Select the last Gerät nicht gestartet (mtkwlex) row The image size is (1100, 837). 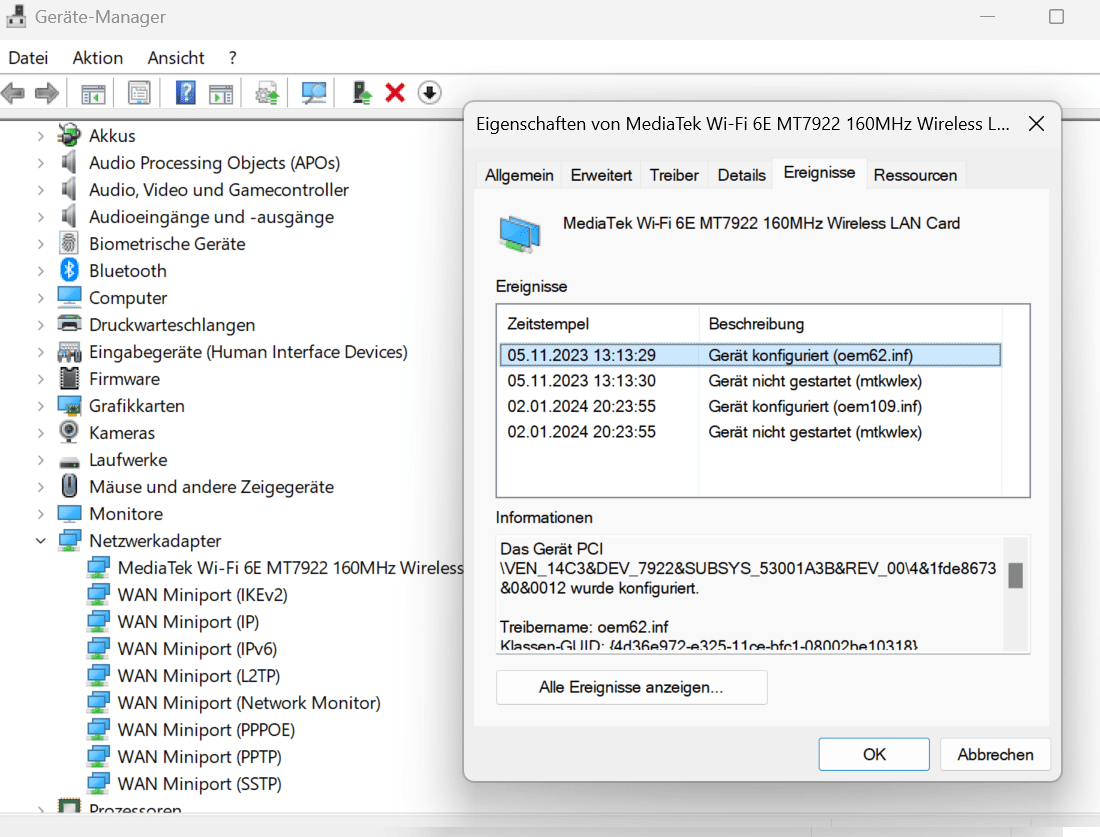tap(750, 431)
